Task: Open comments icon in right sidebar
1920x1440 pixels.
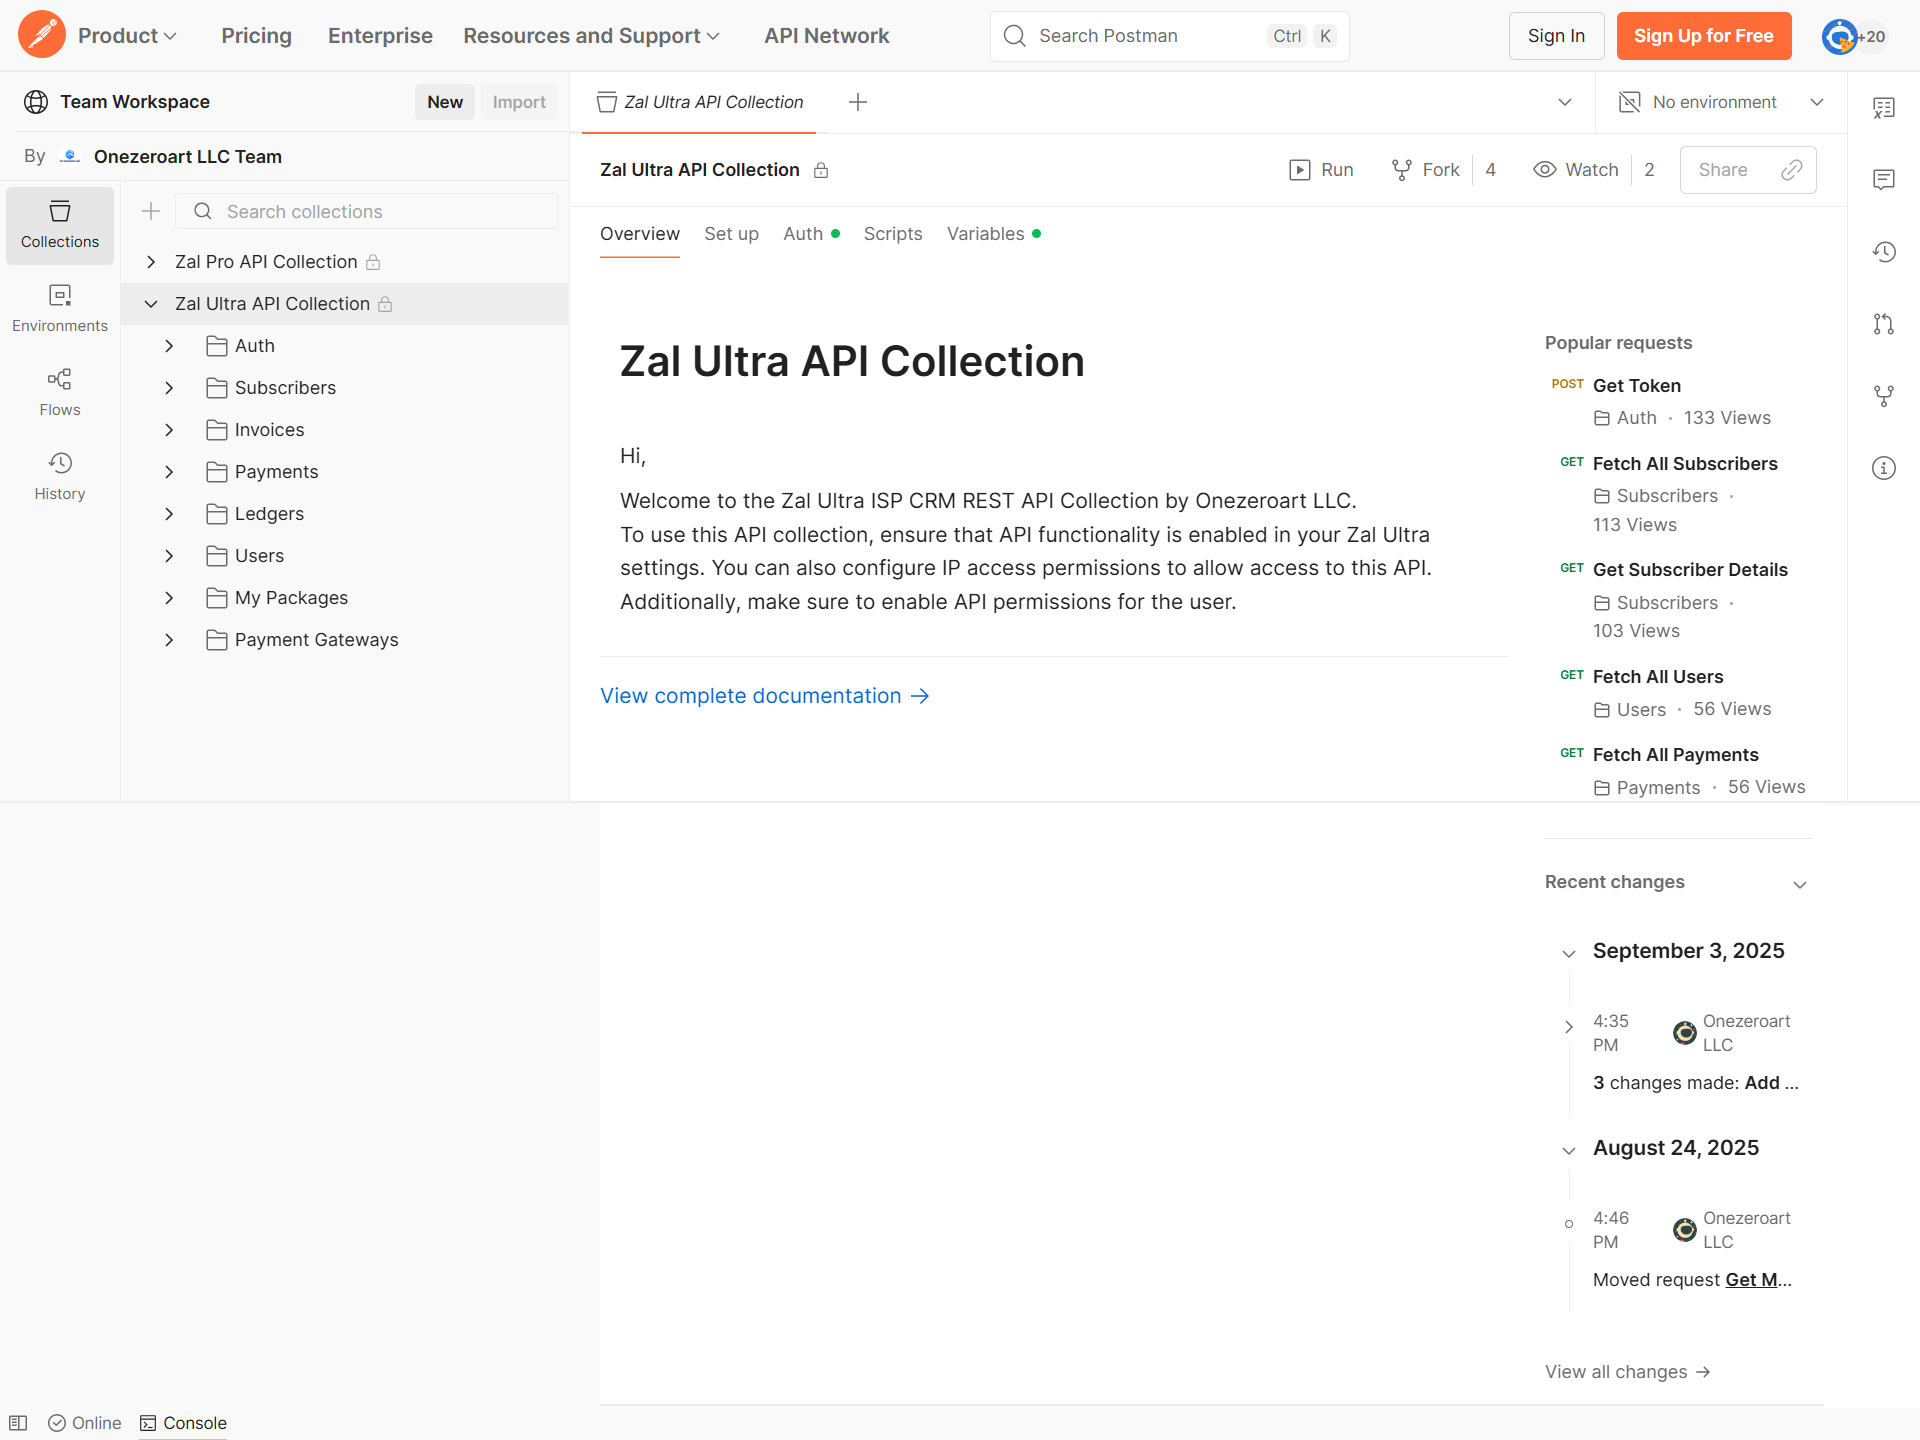Action: click(x=1884, y=180)
